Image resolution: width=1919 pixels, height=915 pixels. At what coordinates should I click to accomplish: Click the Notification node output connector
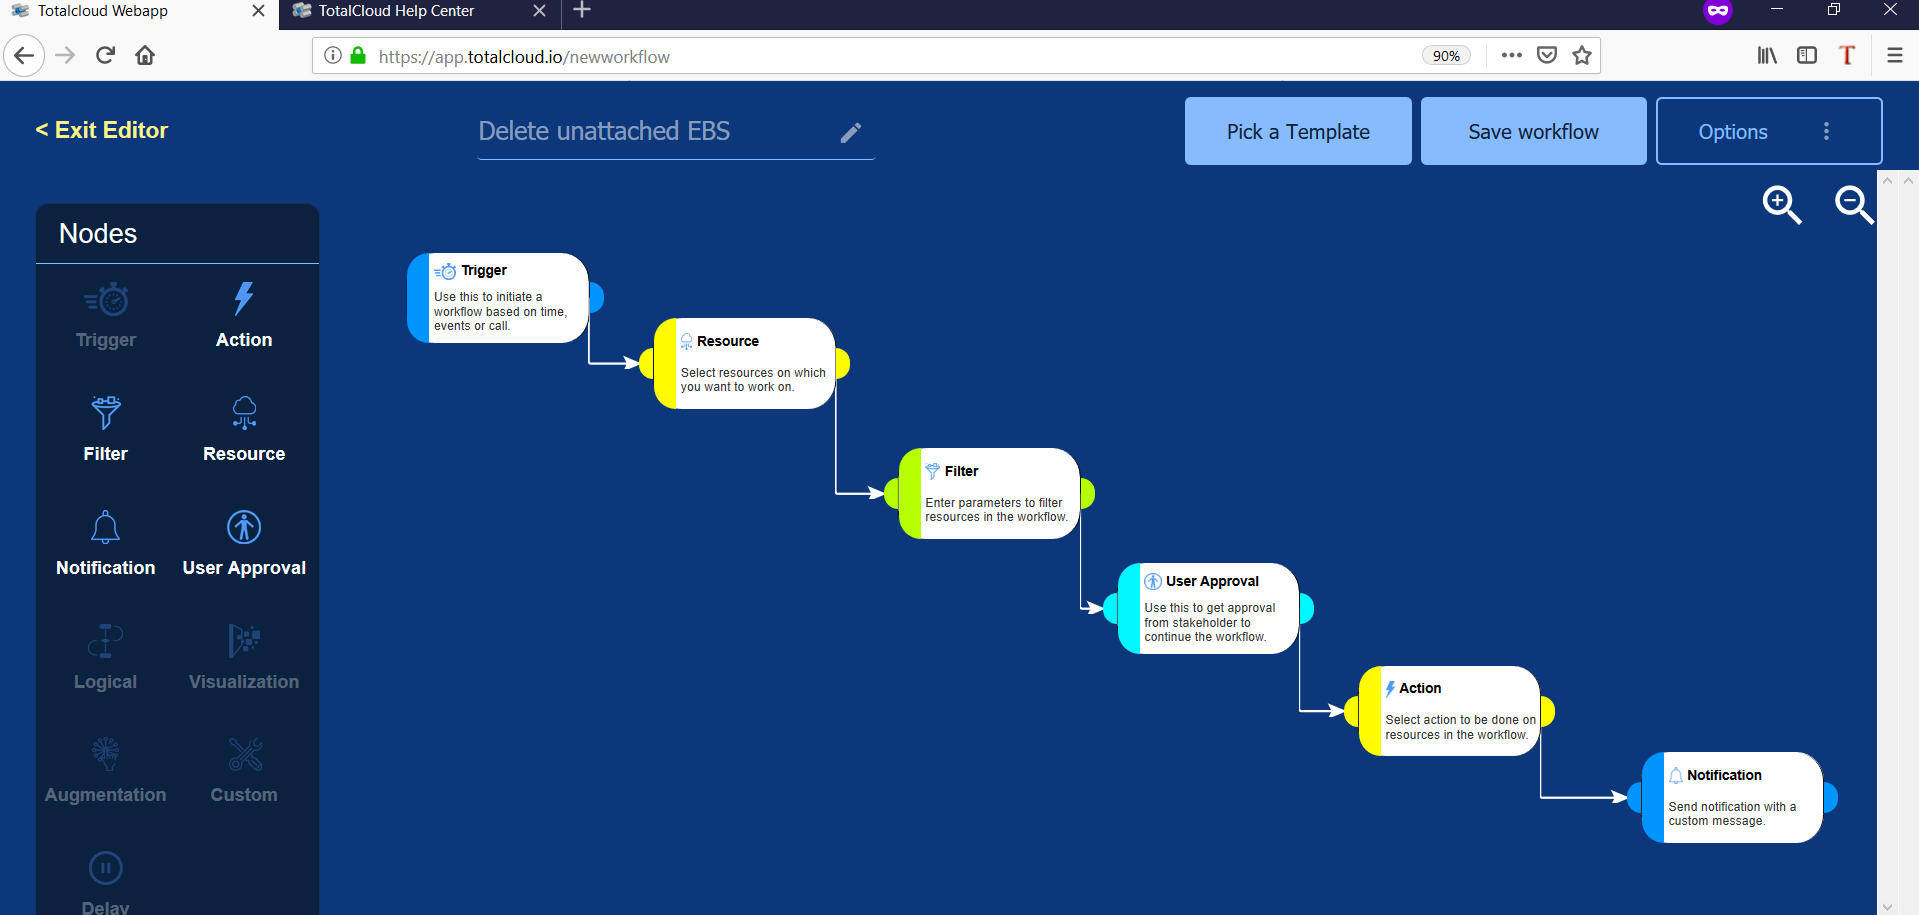pos(1830,797)
